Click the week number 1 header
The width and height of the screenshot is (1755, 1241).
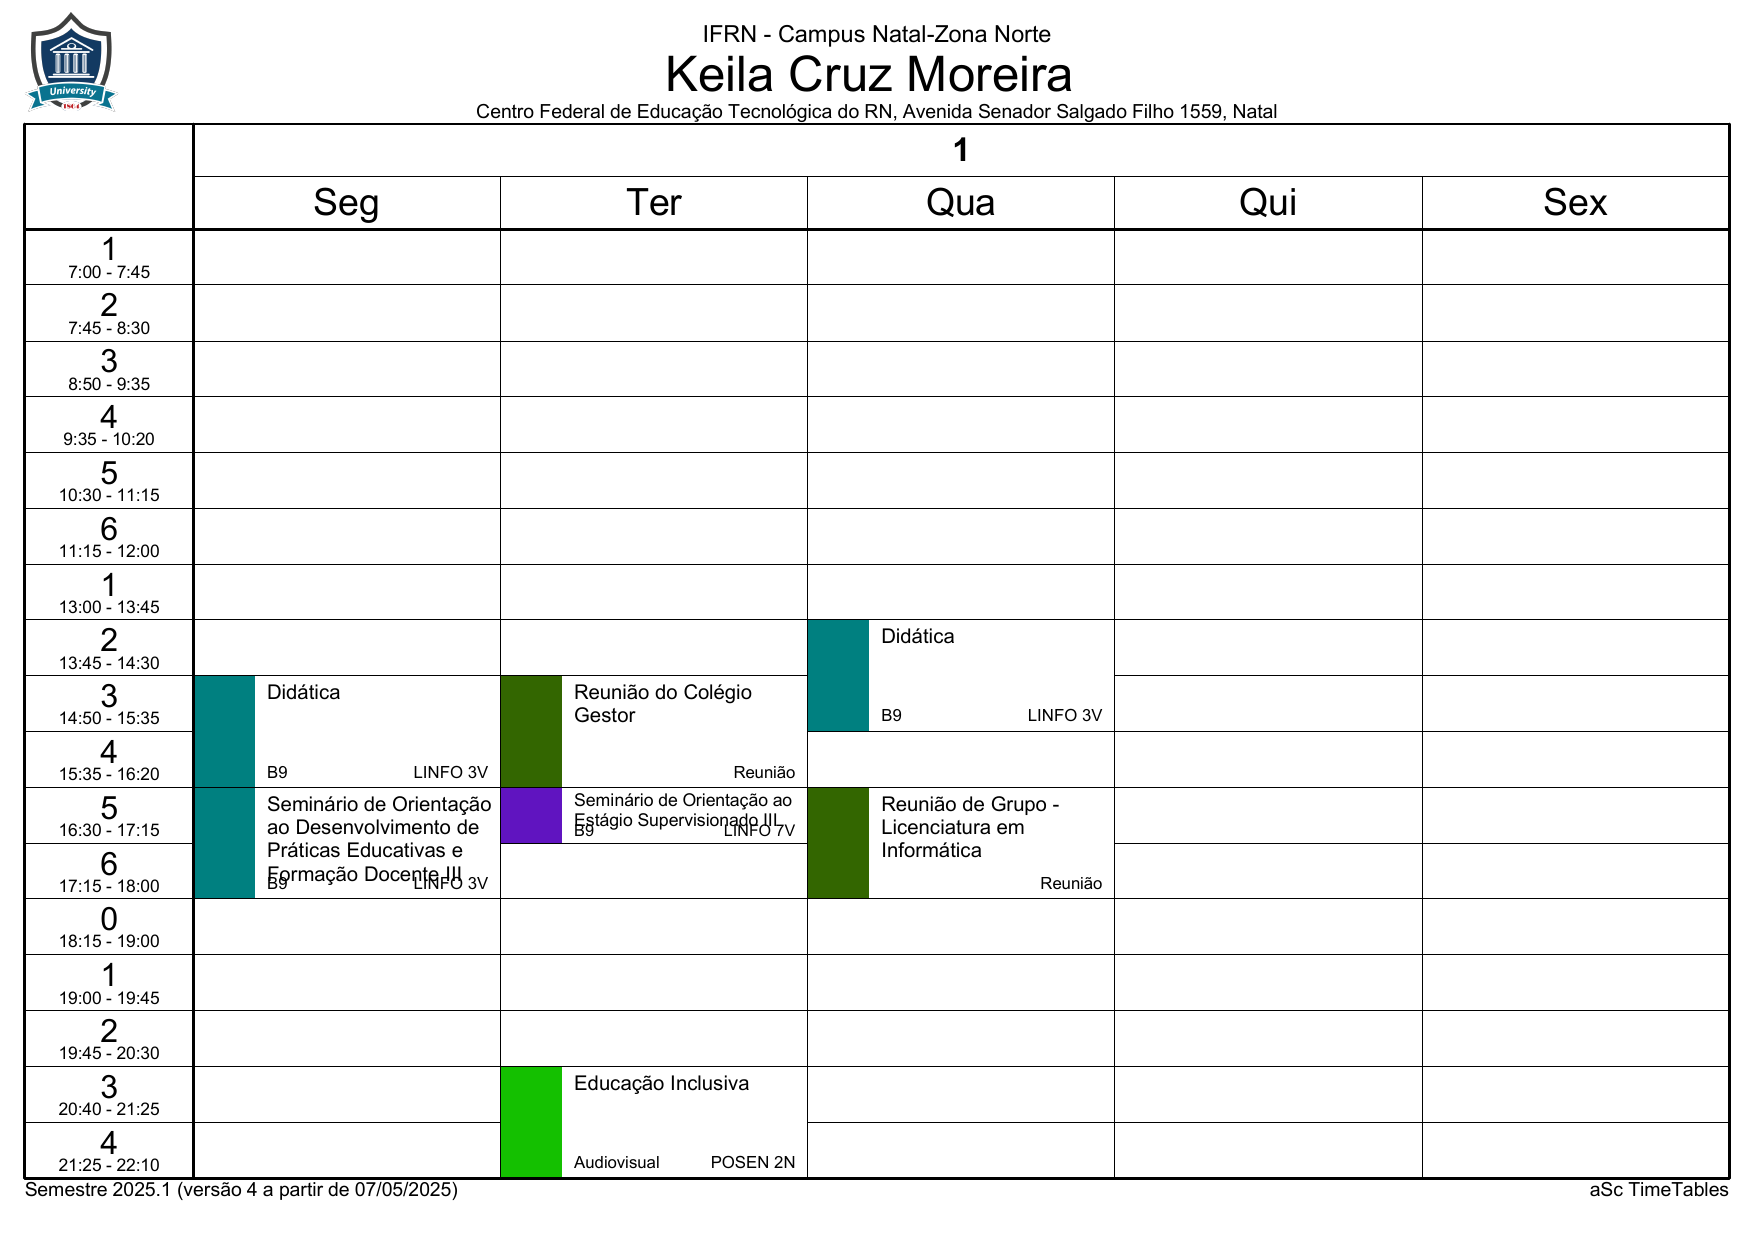(x=960, y=151)
